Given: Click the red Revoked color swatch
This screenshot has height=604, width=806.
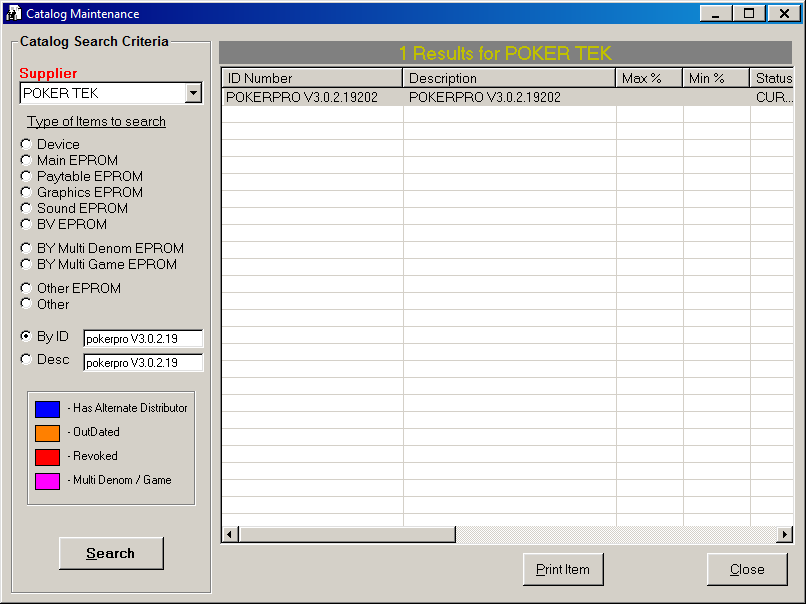Looking at the screenshot, I should 47,457.
